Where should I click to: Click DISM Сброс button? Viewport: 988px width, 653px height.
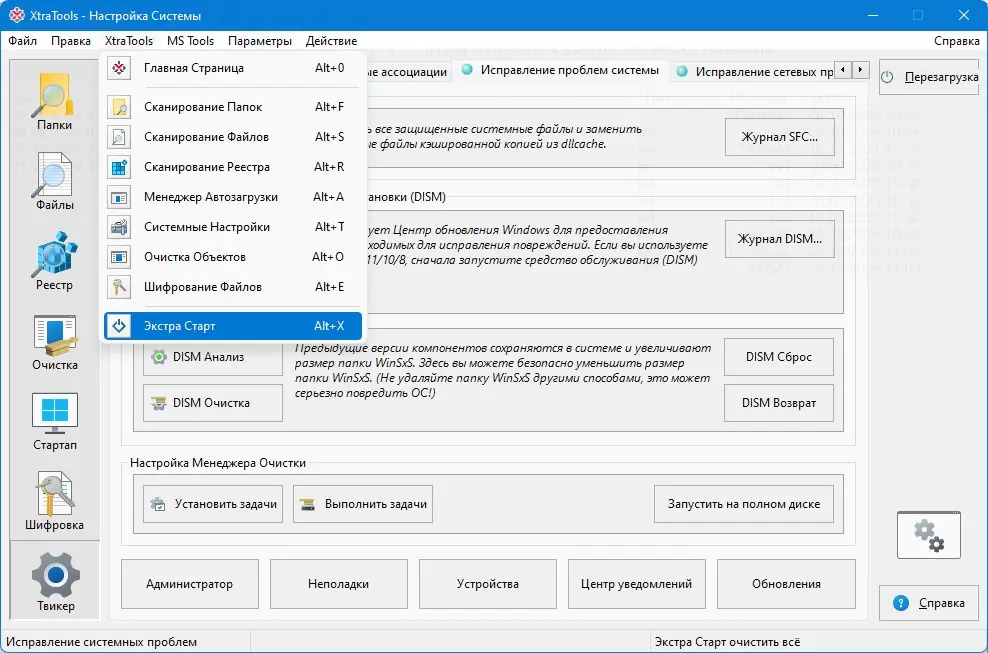[779, 357]
